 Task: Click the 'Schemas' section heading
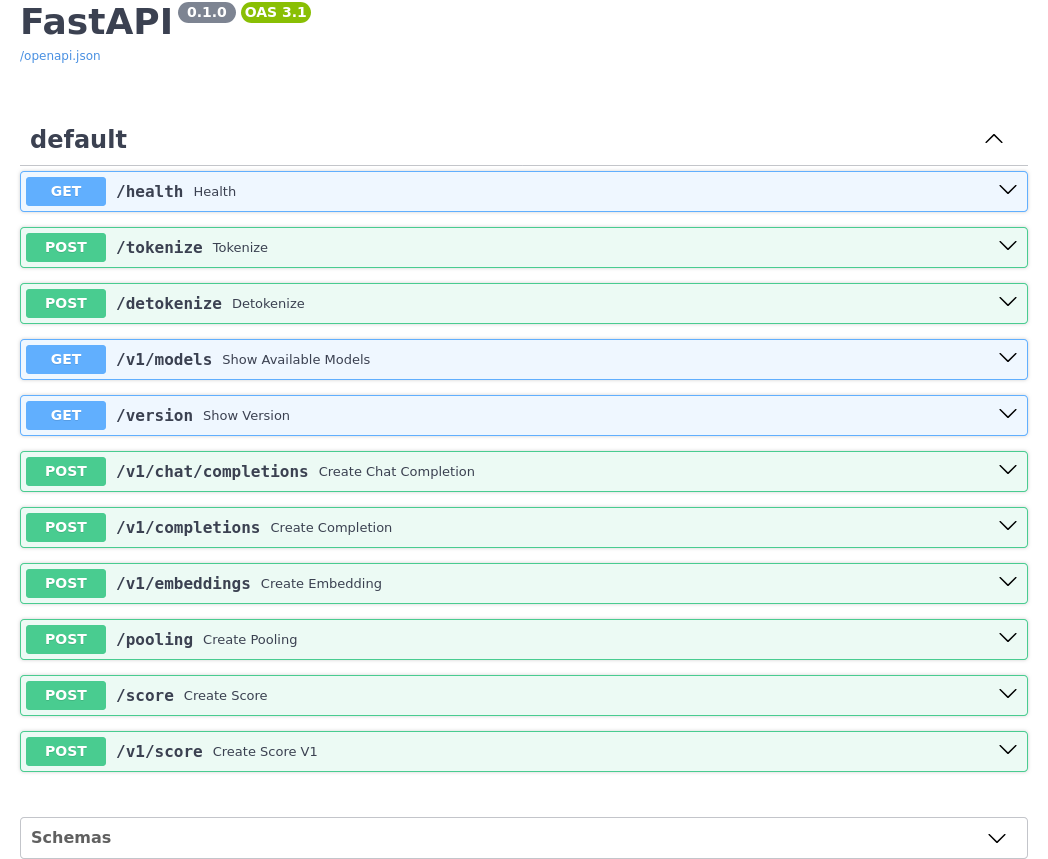click(71, 838)
